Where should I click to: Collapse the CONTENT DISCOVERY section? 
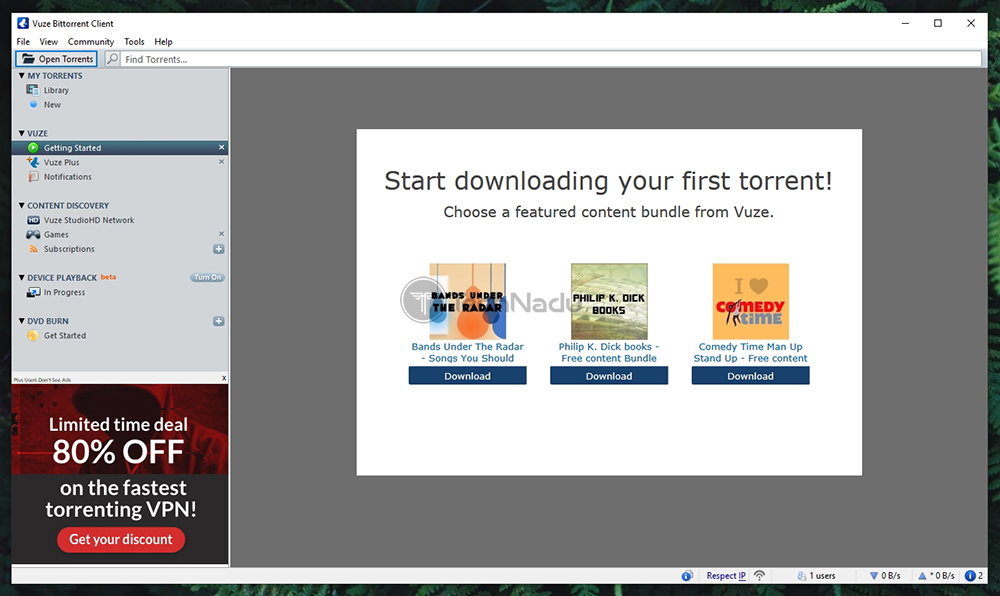pos(22,205)
